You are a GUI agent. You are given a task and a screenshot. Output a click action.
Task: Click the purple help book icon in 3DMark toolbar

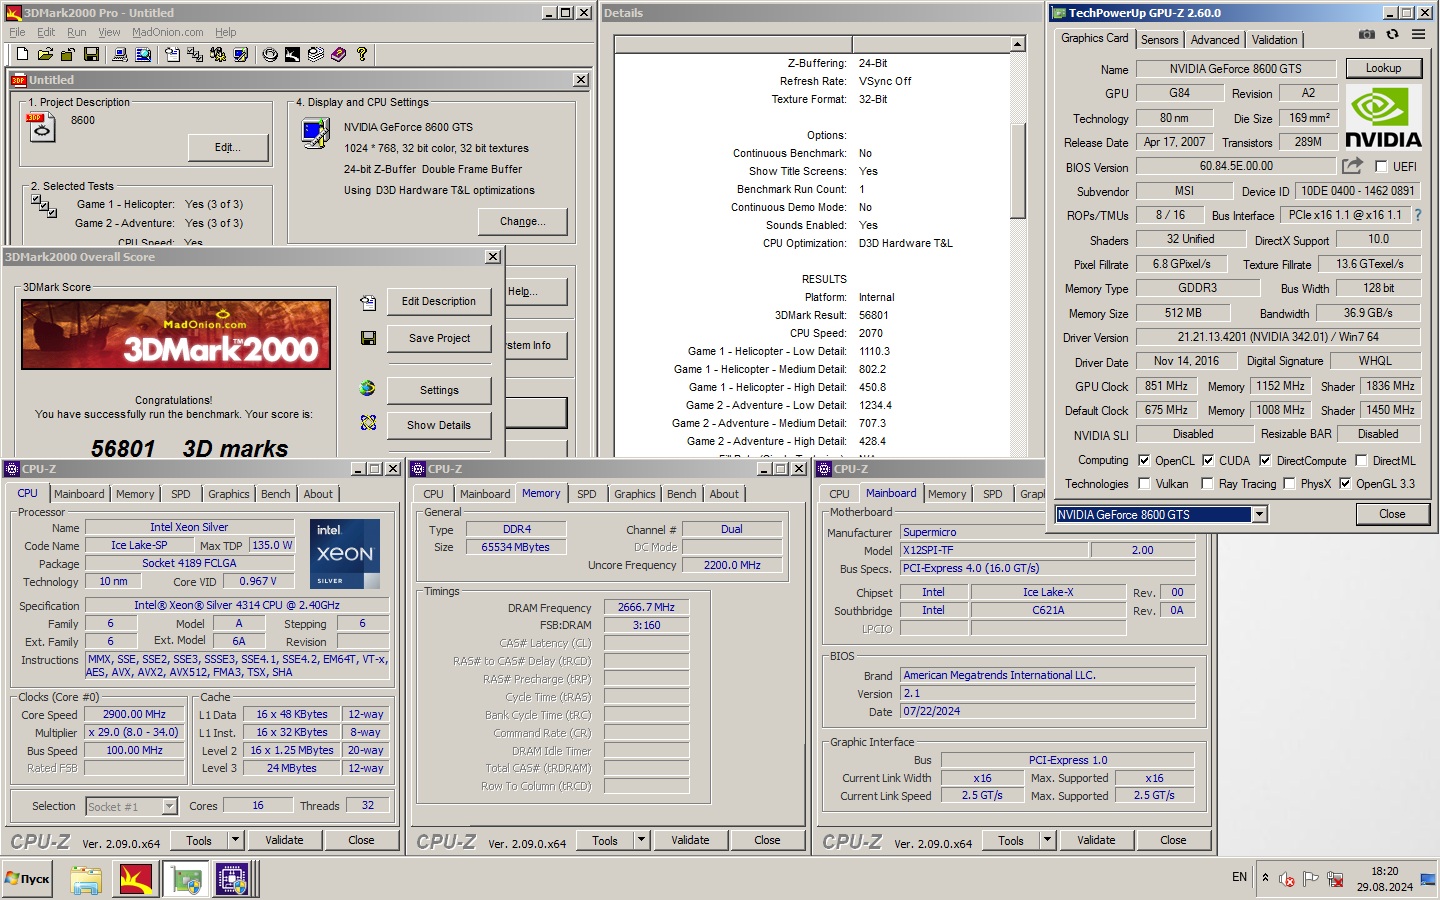[x=339, y=54]
